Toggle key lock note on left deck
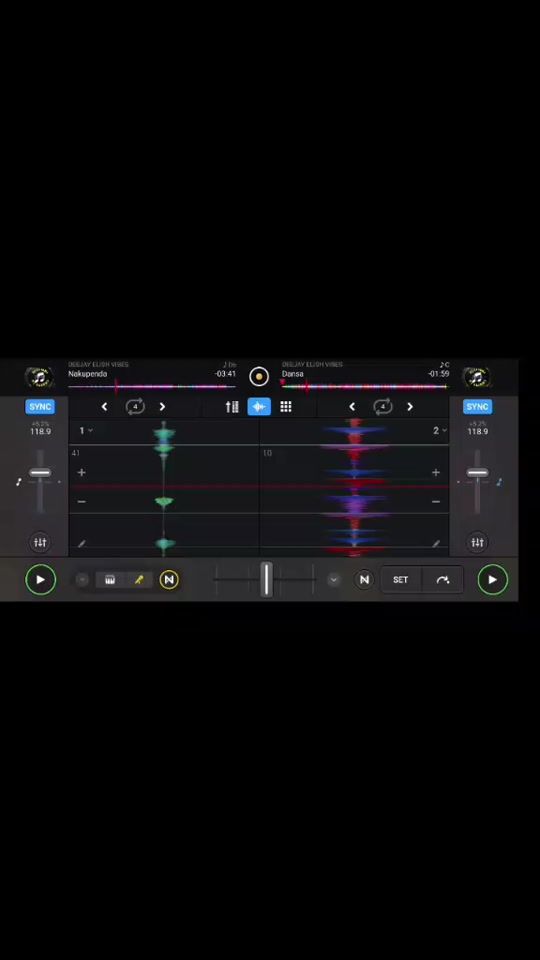The height and width of the screenshot is (960, 540). 18,482
